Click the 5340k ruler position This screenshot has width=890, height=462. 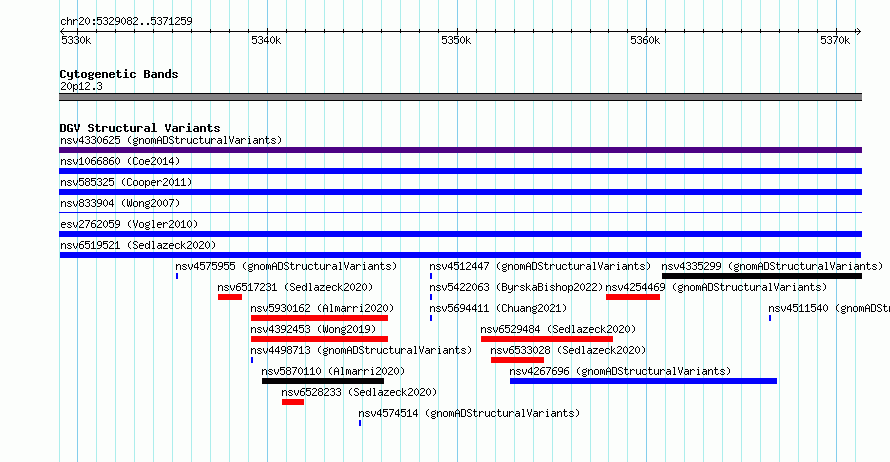click(266, 40)
